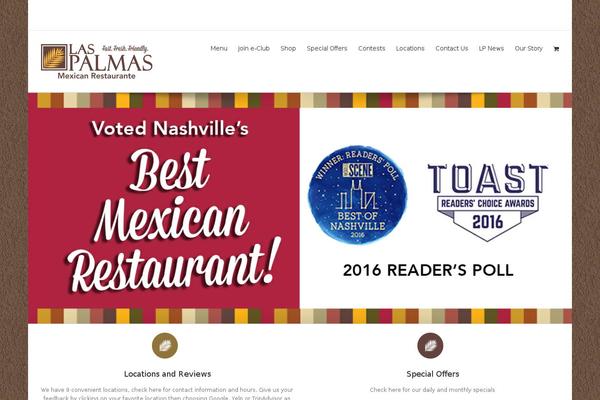This screenshot has height=400, width=600.
Task: Click the Best of Nashville badge
Action: 358,194
